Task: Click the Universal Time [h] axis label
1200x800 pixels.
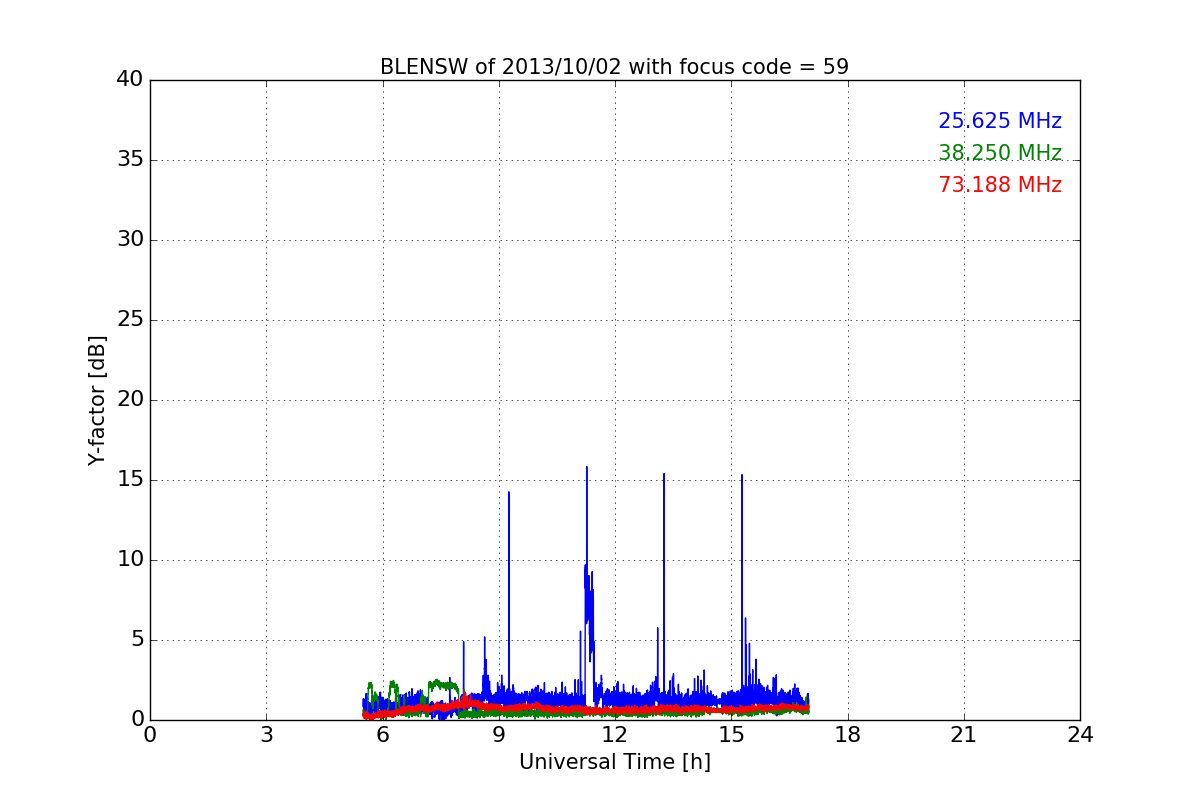Action: [614, 762]
